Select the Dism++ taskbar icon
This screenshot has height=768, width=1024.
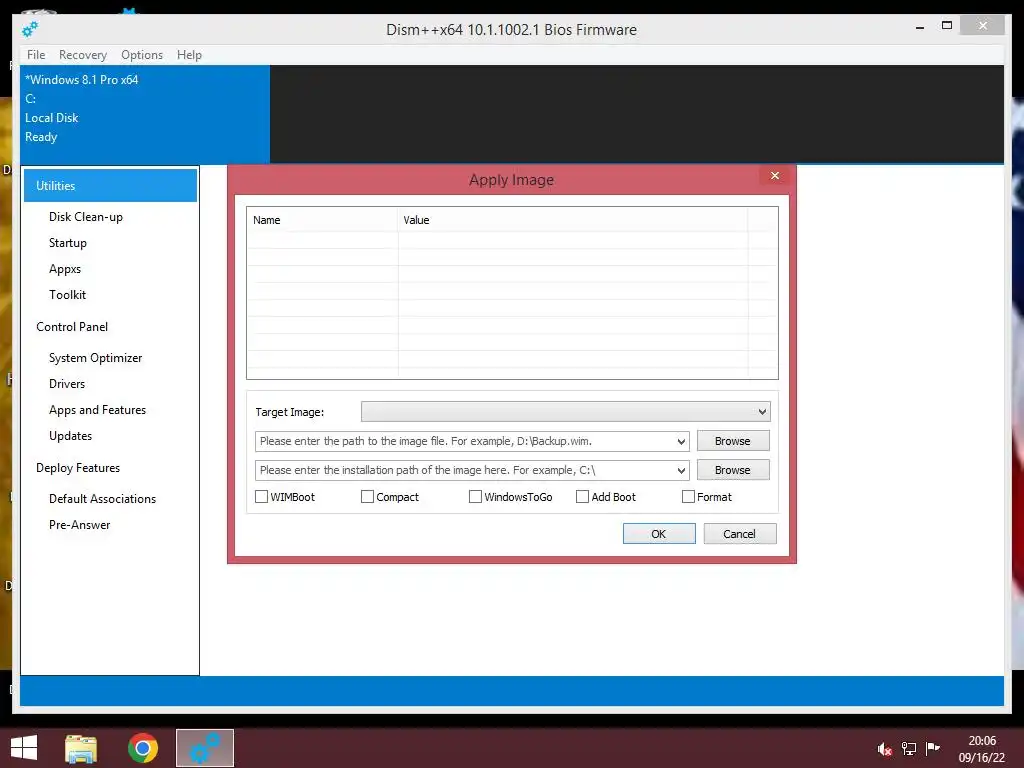[x=204, y=748]
